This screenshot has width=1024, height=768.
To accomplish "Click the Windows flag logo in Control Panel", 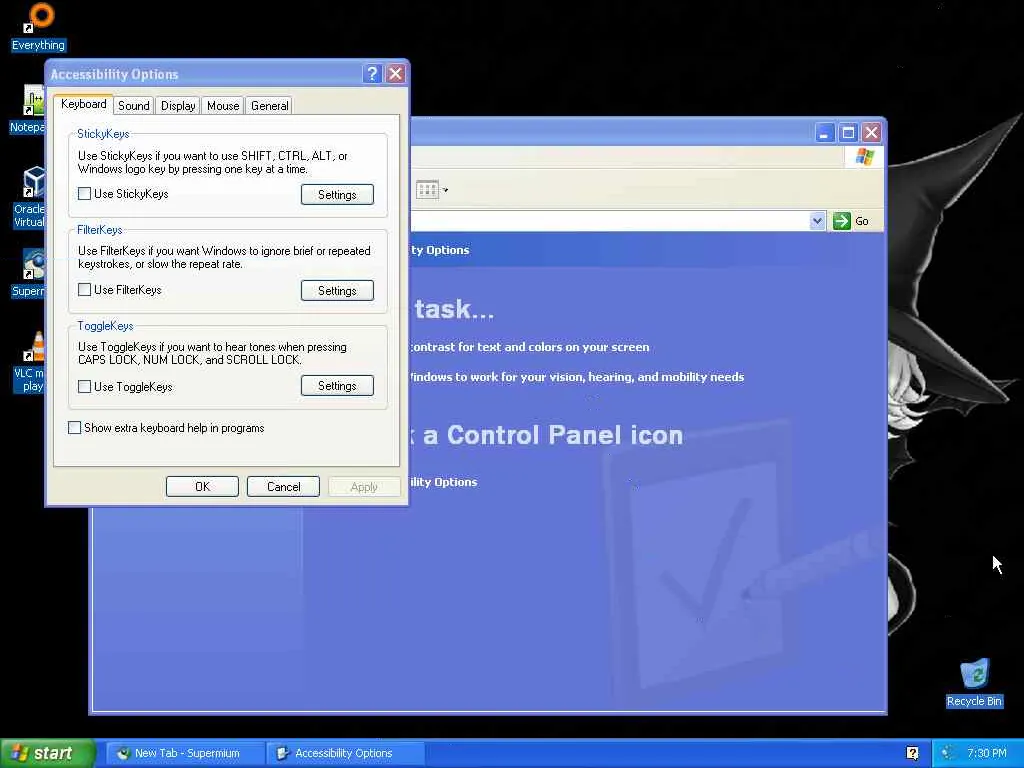I will (865, 157).
